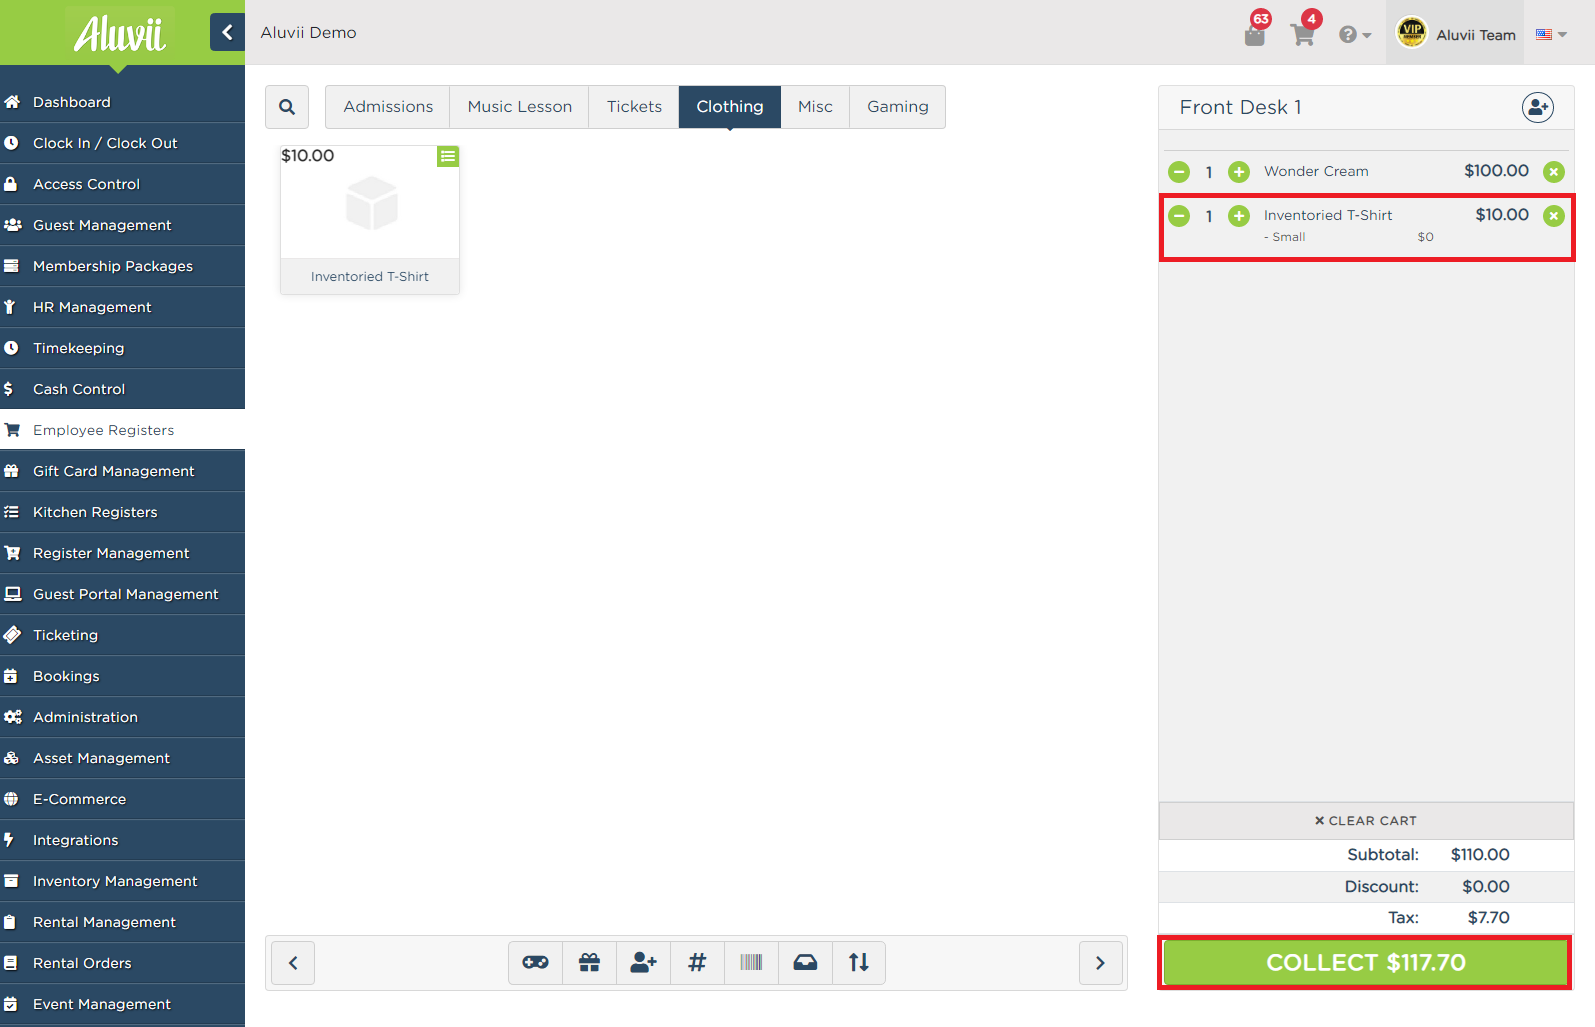This screenshot has height=1027, width=1595.
Task: Open Gift Card Management in the sidebar
Action: pyautogui.click(x=122, y=471)
